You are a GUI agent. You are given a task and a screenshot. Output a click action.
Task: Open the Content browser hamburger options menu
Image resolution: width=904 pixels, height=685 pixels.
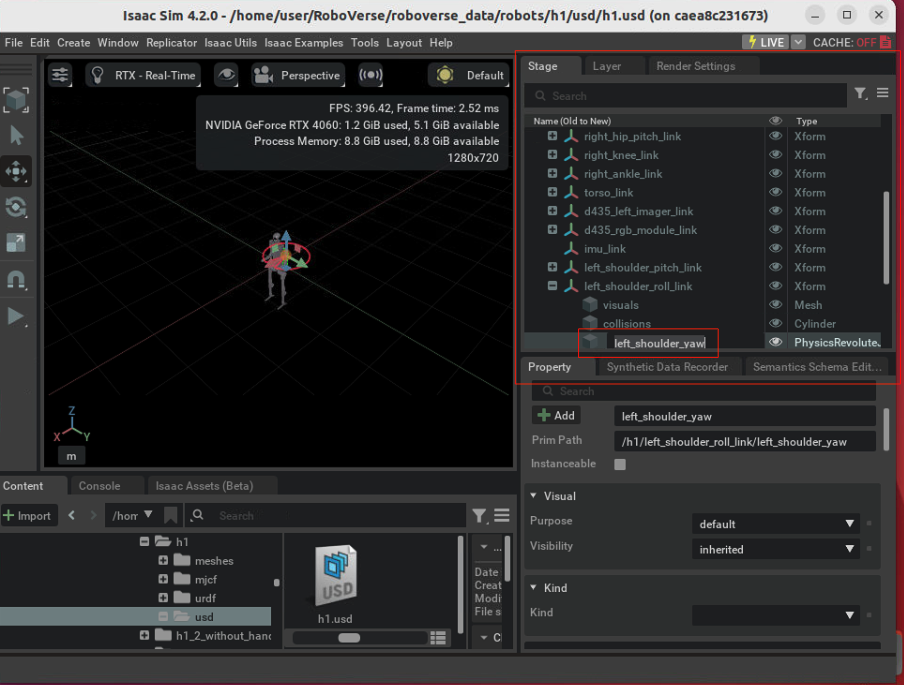point(502,515)
